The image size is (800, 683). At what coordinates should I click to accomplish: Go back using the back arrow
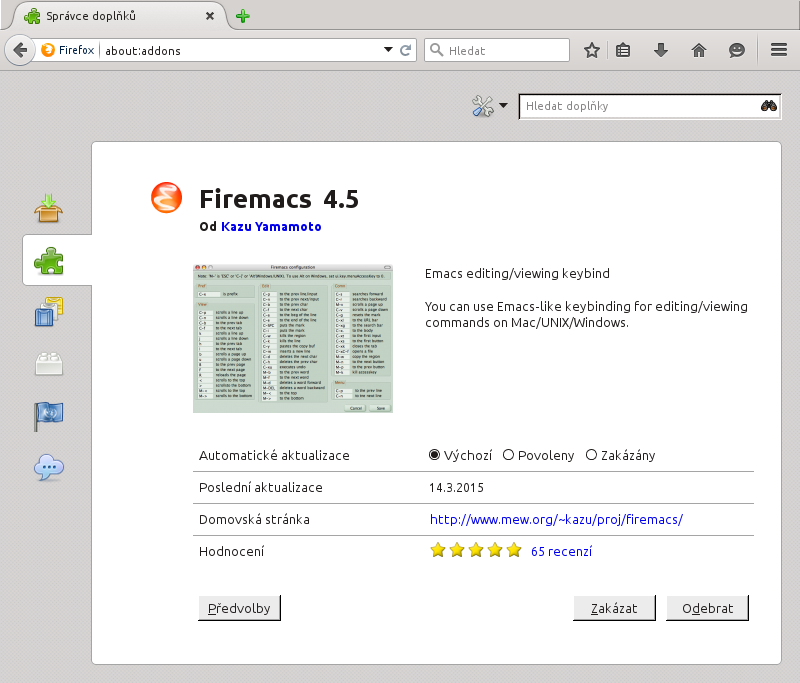coord(20,50)
